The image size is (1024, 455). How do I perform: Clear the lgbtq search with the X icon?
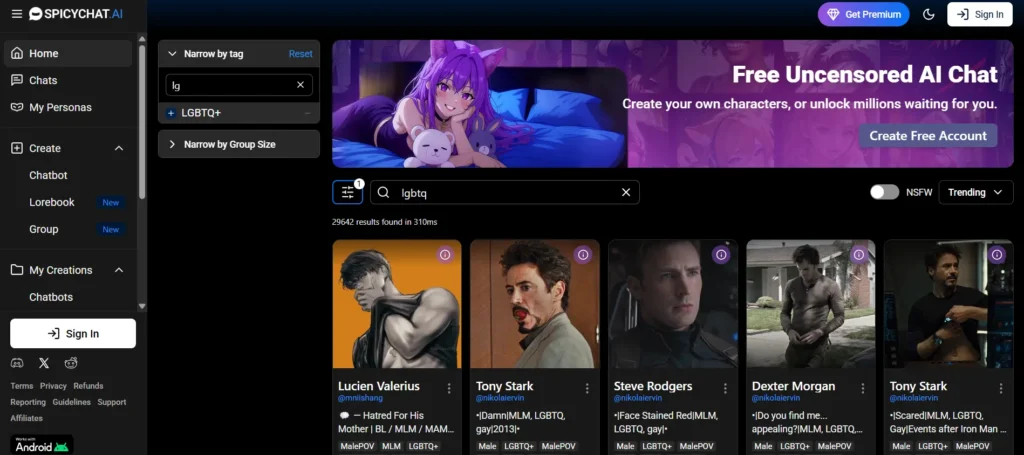click(626, 192)
